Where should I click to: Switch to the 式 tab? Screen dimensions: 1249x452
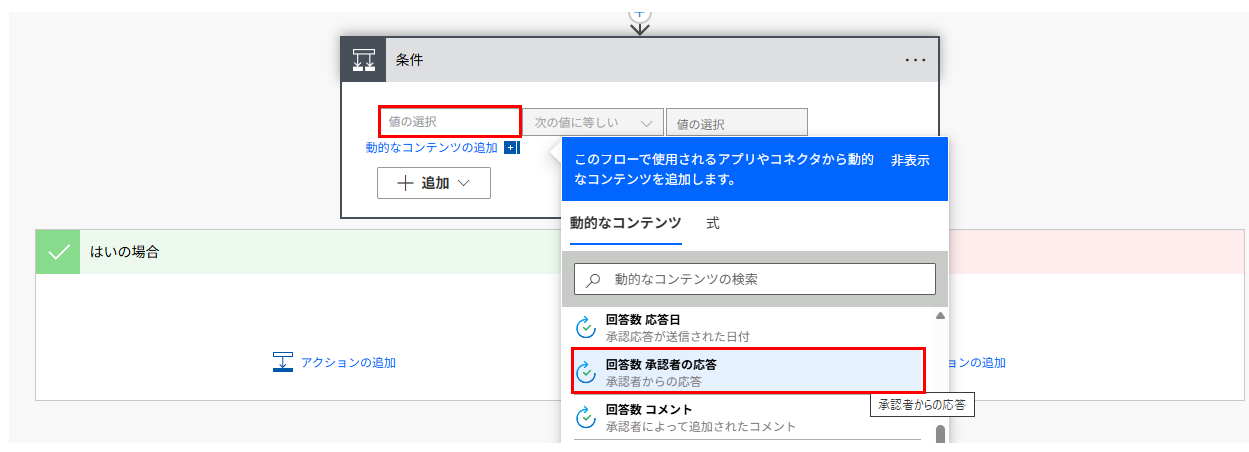[x=713, y=223]
